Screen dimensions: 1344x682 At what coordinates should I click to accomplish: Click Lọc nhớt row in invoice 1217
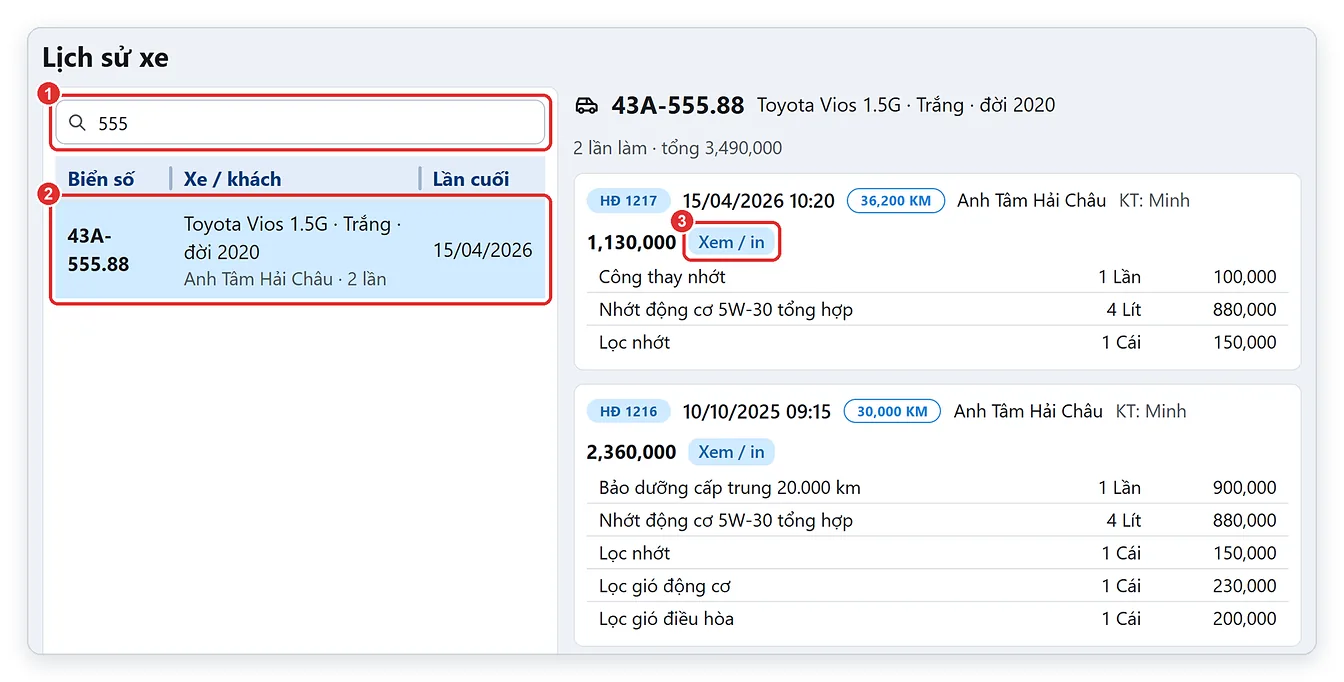(937, 342)
